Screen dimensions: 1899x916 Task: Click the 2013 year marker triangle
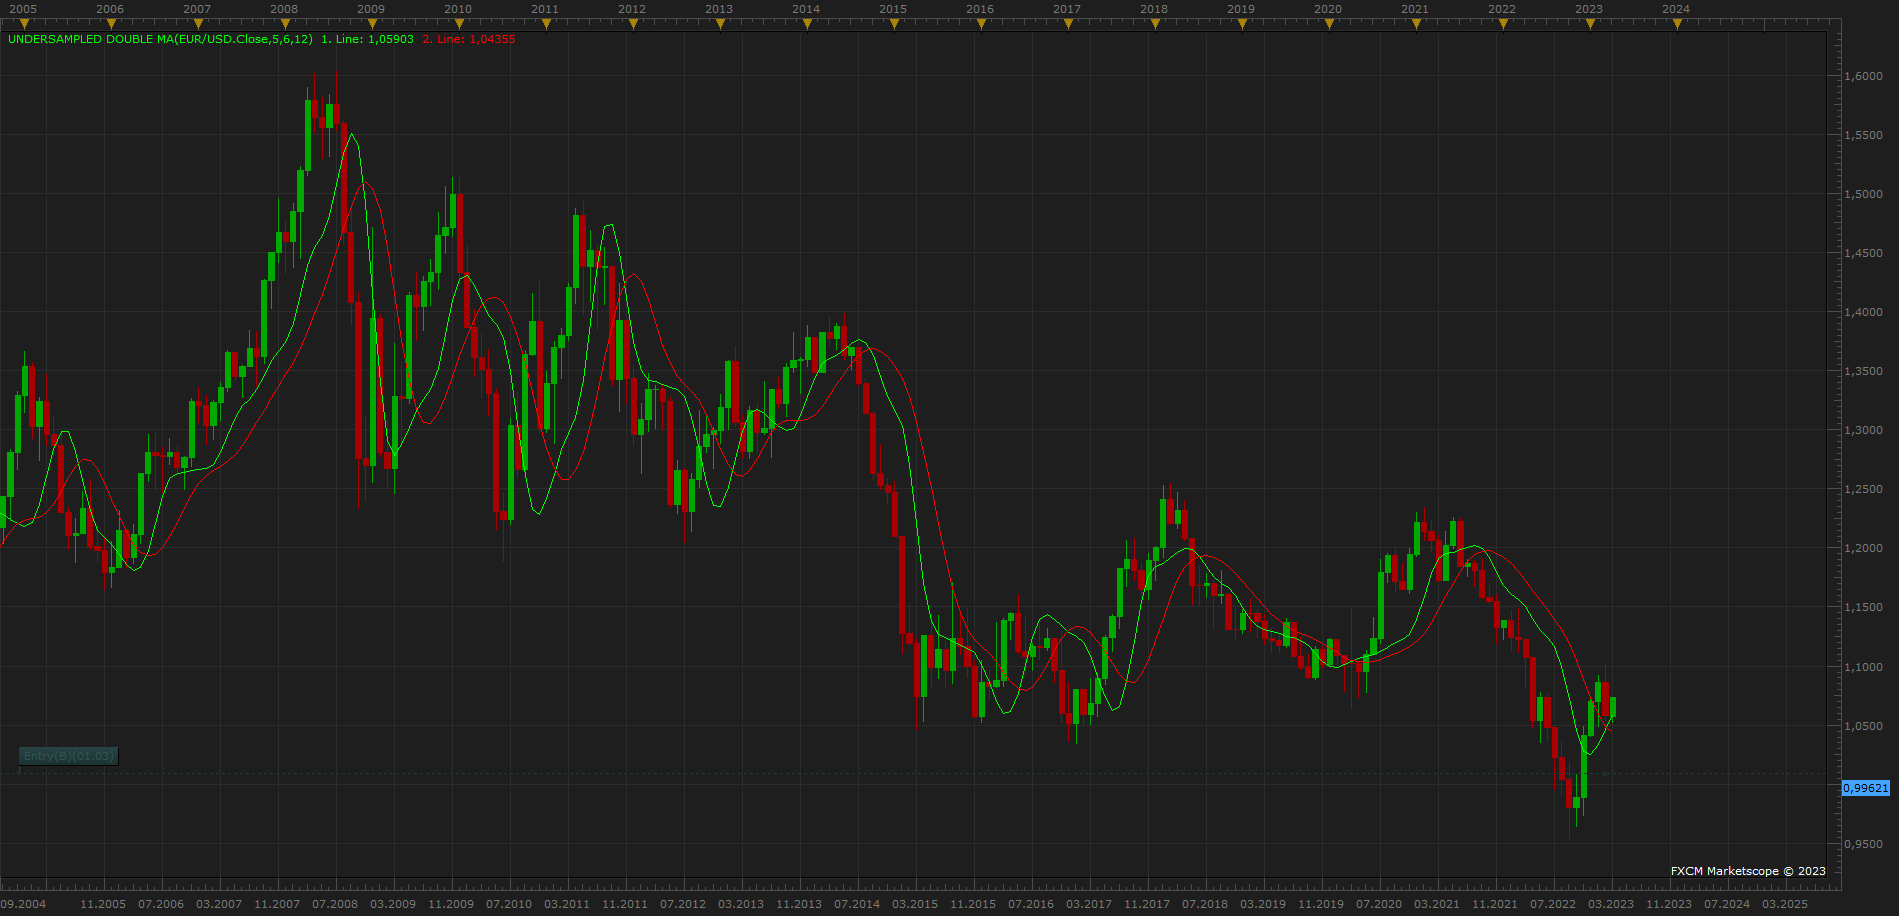[x=720, y=24]
